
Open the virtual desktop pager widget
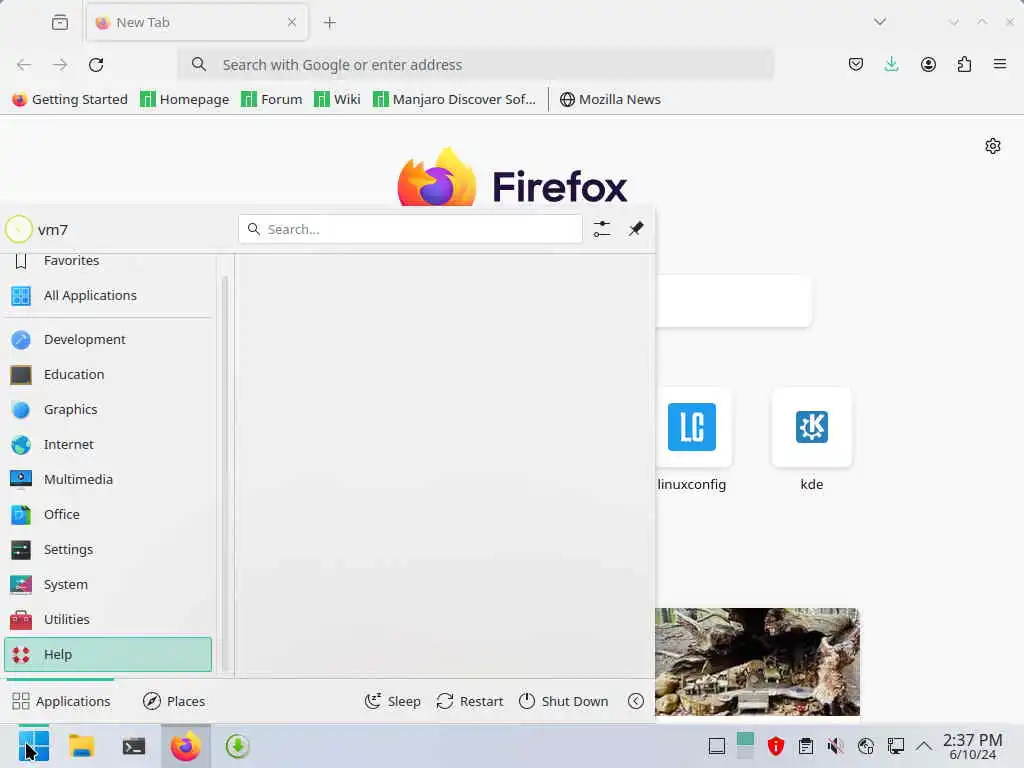click(x=745, y=746)
